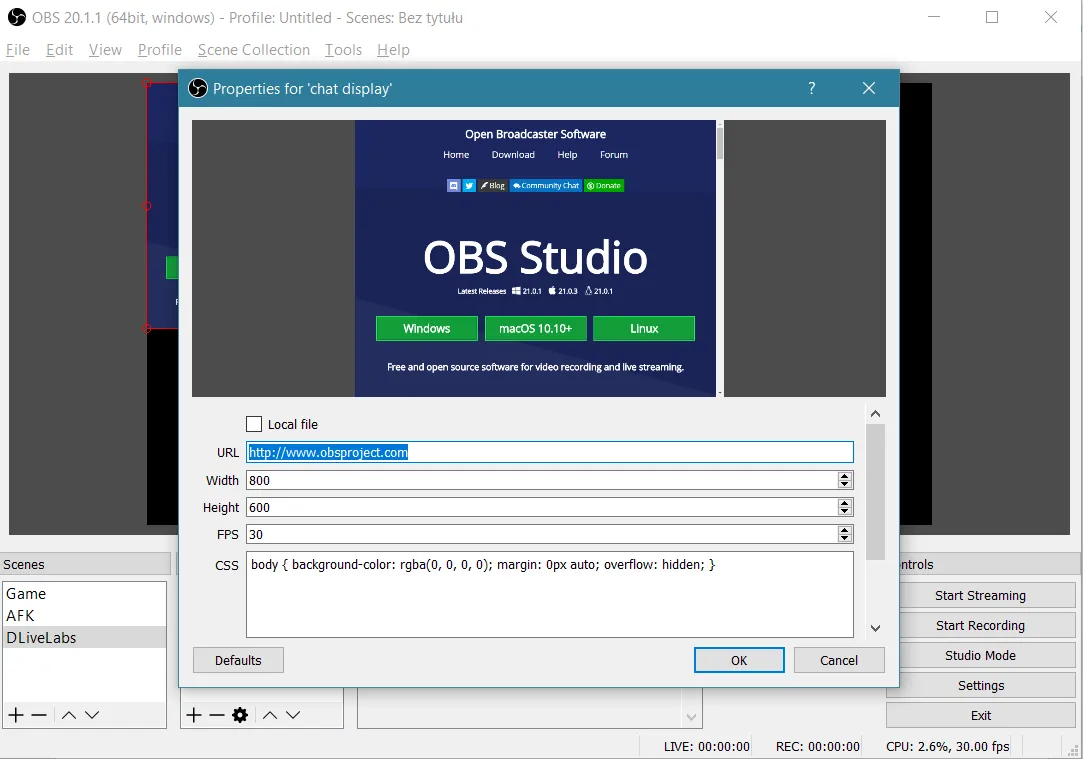Image resolution: width=1083 pixels, height=759 pixels.
Task: Click Home link in browser preview
Action: click(x=456, y=155)
